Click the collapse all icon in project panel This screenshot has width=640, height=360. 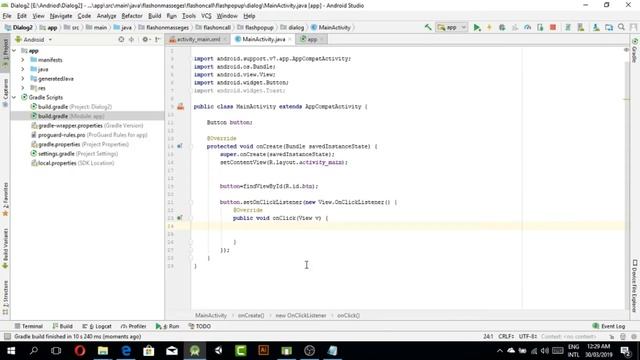pos(131,40)
